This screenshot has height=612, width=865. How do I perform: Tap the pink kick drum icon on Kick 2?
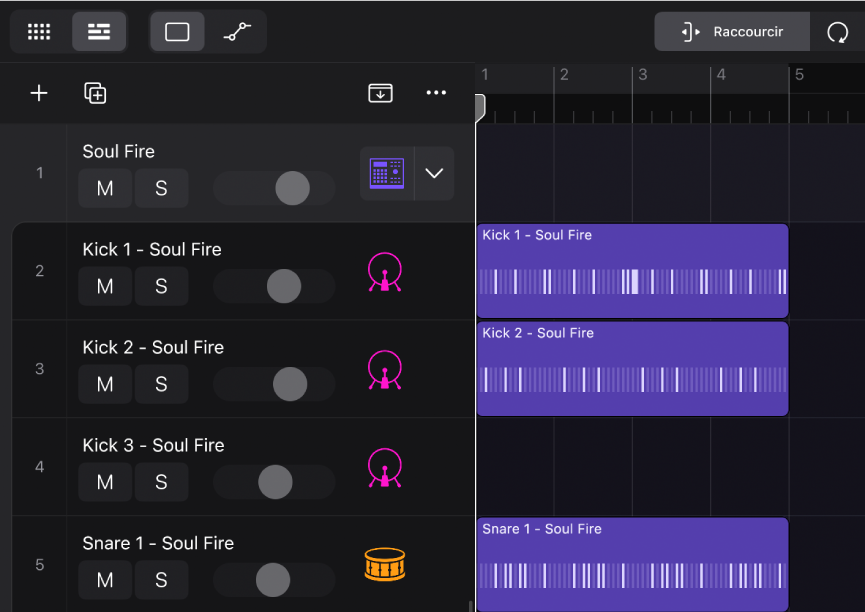coord(385,368)
